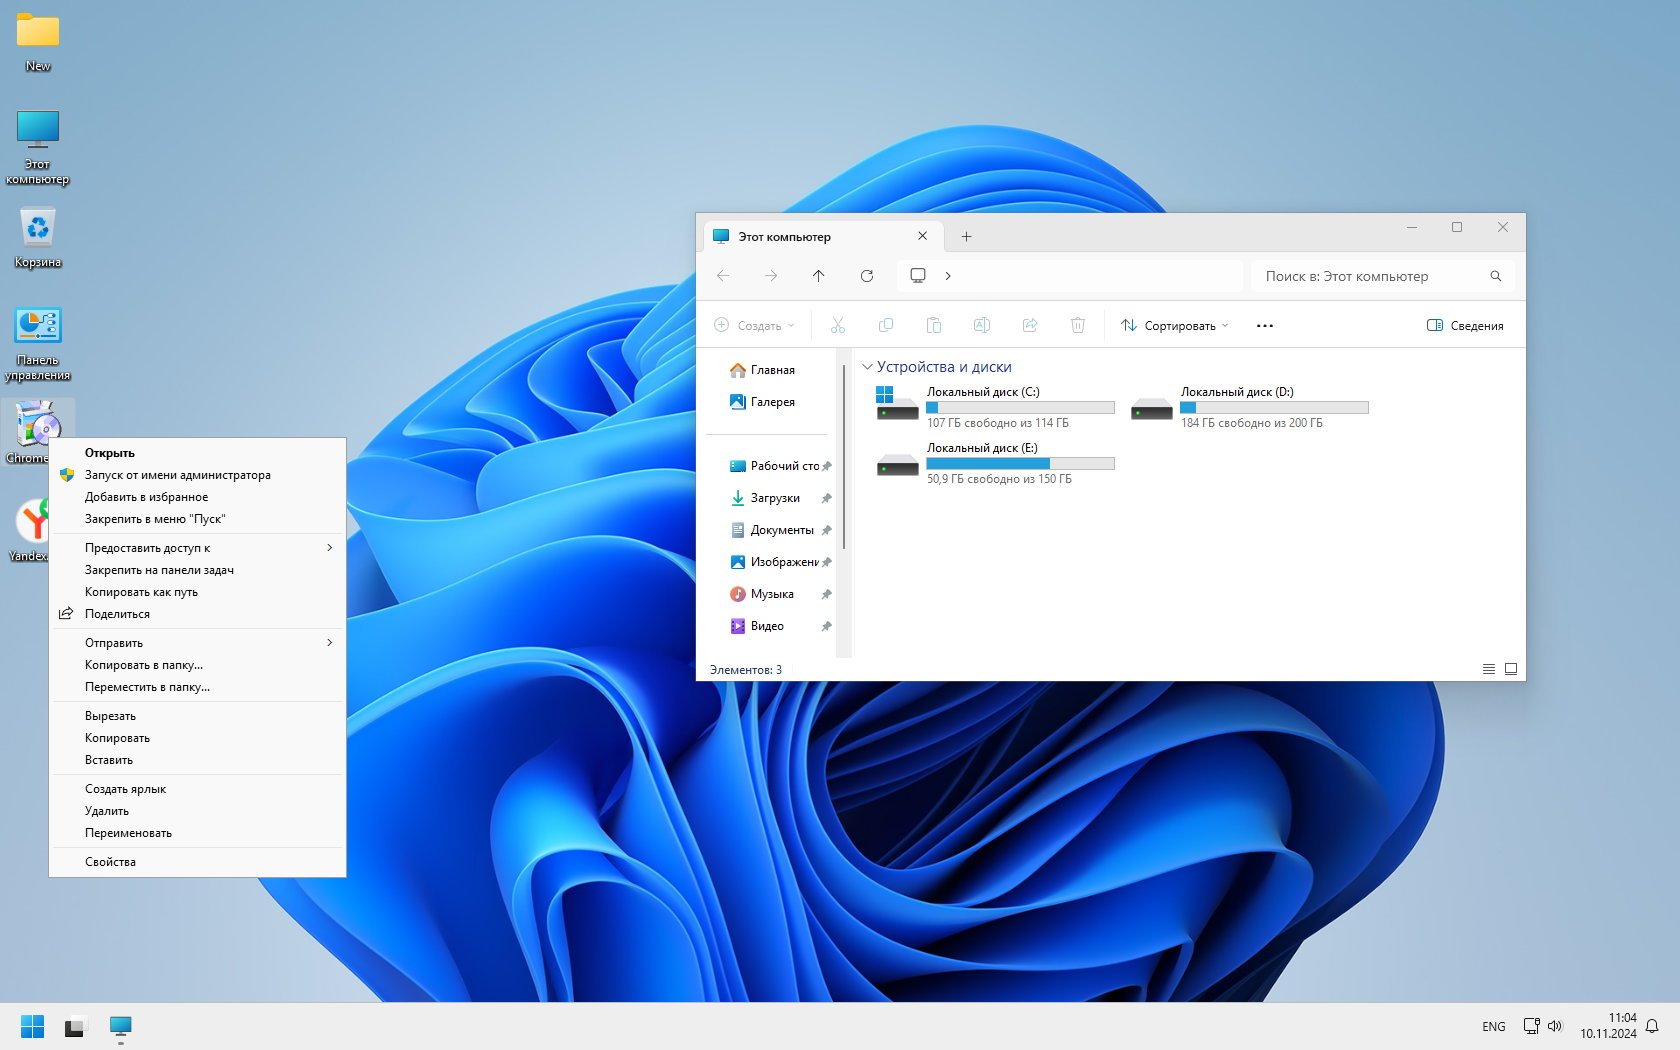The width and height of the screenshot is (1680, 1050).
Task: Add a new Explorer tab
Action: (x=966, y=237)
